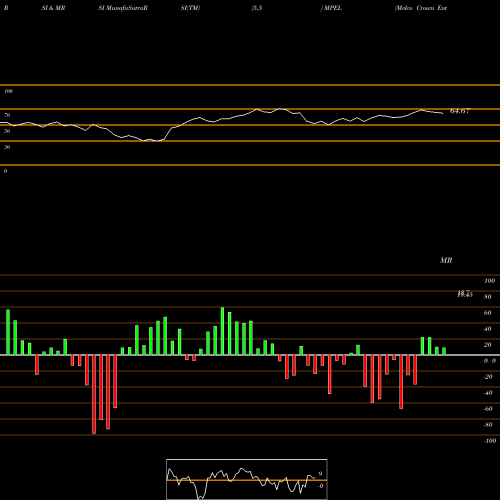Select the 'SI MunafaSutraR' header label
This screenshot has width=500, height=500.
click(x=123, y=8)
